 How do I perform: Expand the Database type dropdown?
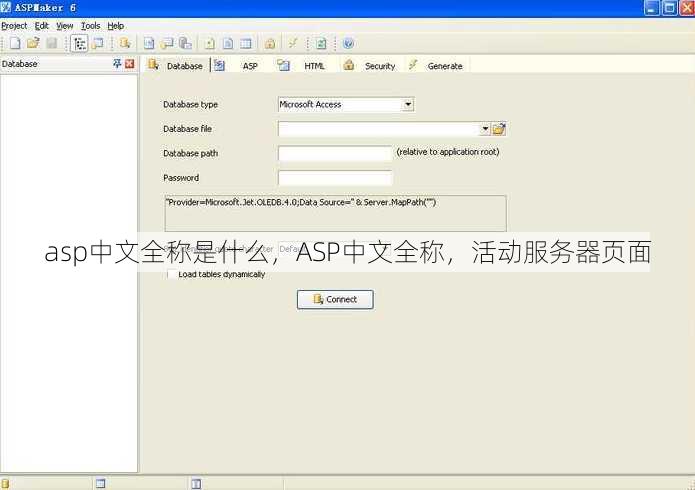coord(408,105)
